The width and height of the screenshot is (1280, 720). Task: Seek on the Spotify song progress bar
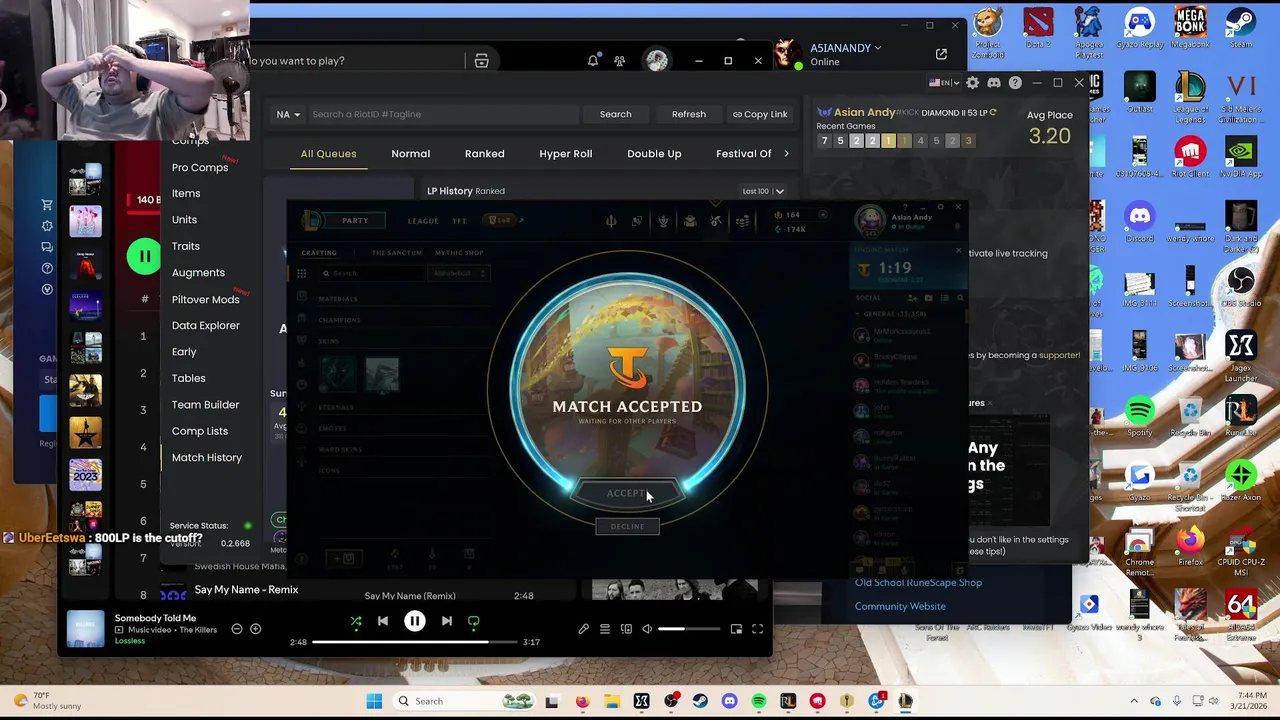(x=416, y=642)
